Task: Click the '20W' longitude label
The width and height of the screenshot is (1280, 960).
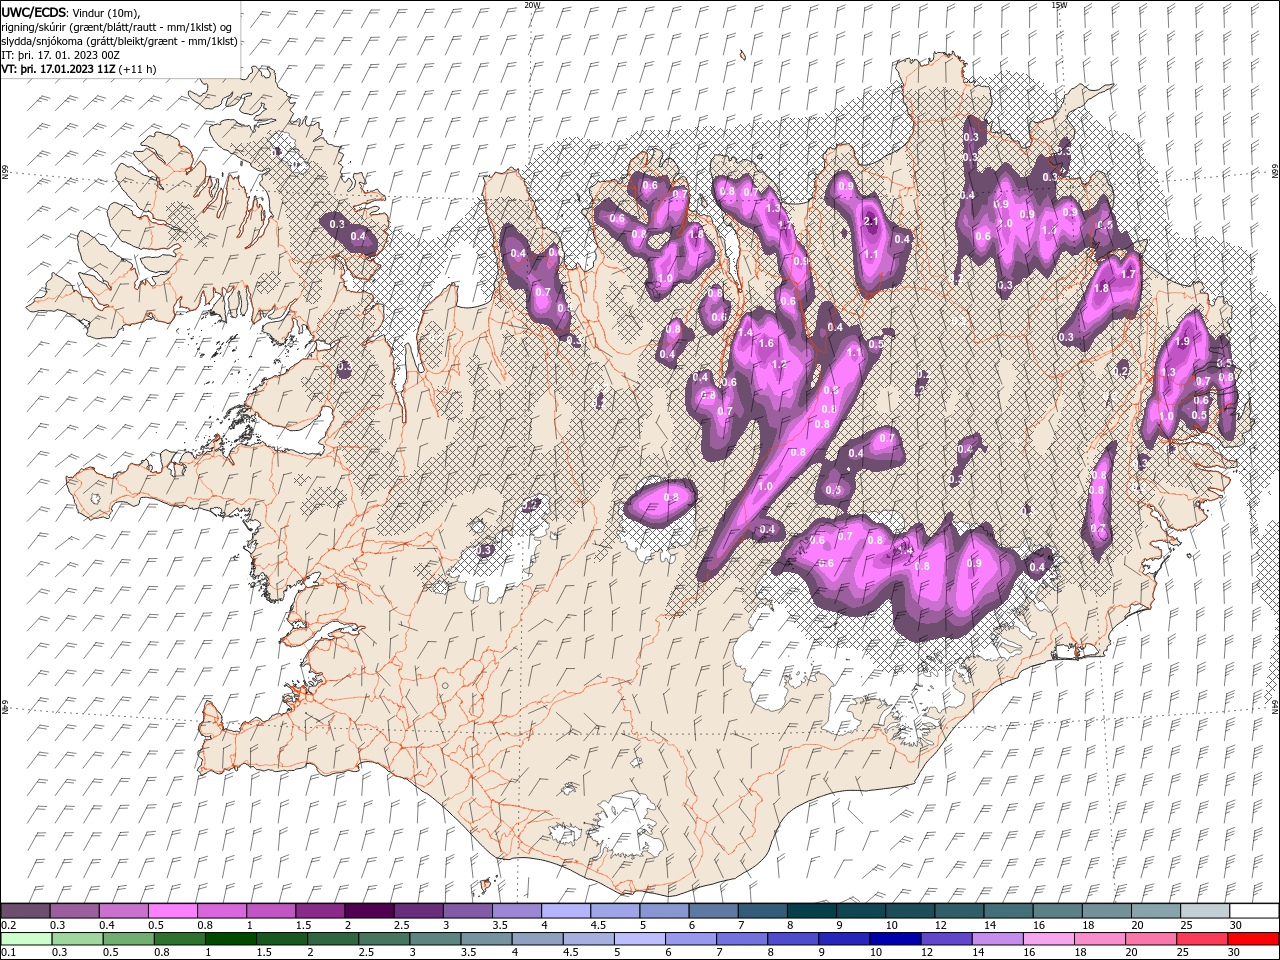Action: pyautogui.click(x=532, y=4)
